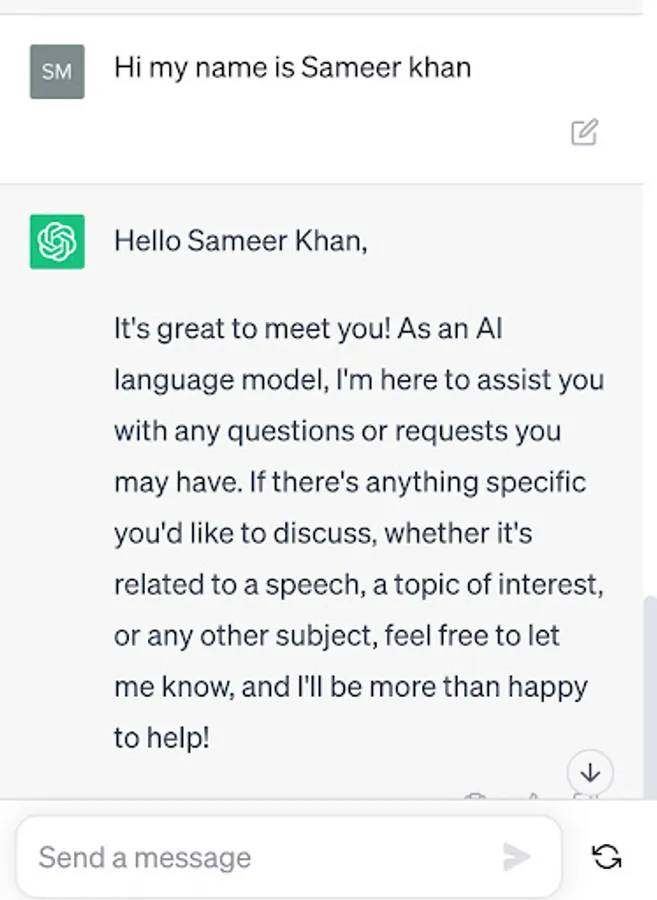Click the partially hidden thumbs-down icon
The width and height of the screenshot is (657, 900).
[583, 796]
